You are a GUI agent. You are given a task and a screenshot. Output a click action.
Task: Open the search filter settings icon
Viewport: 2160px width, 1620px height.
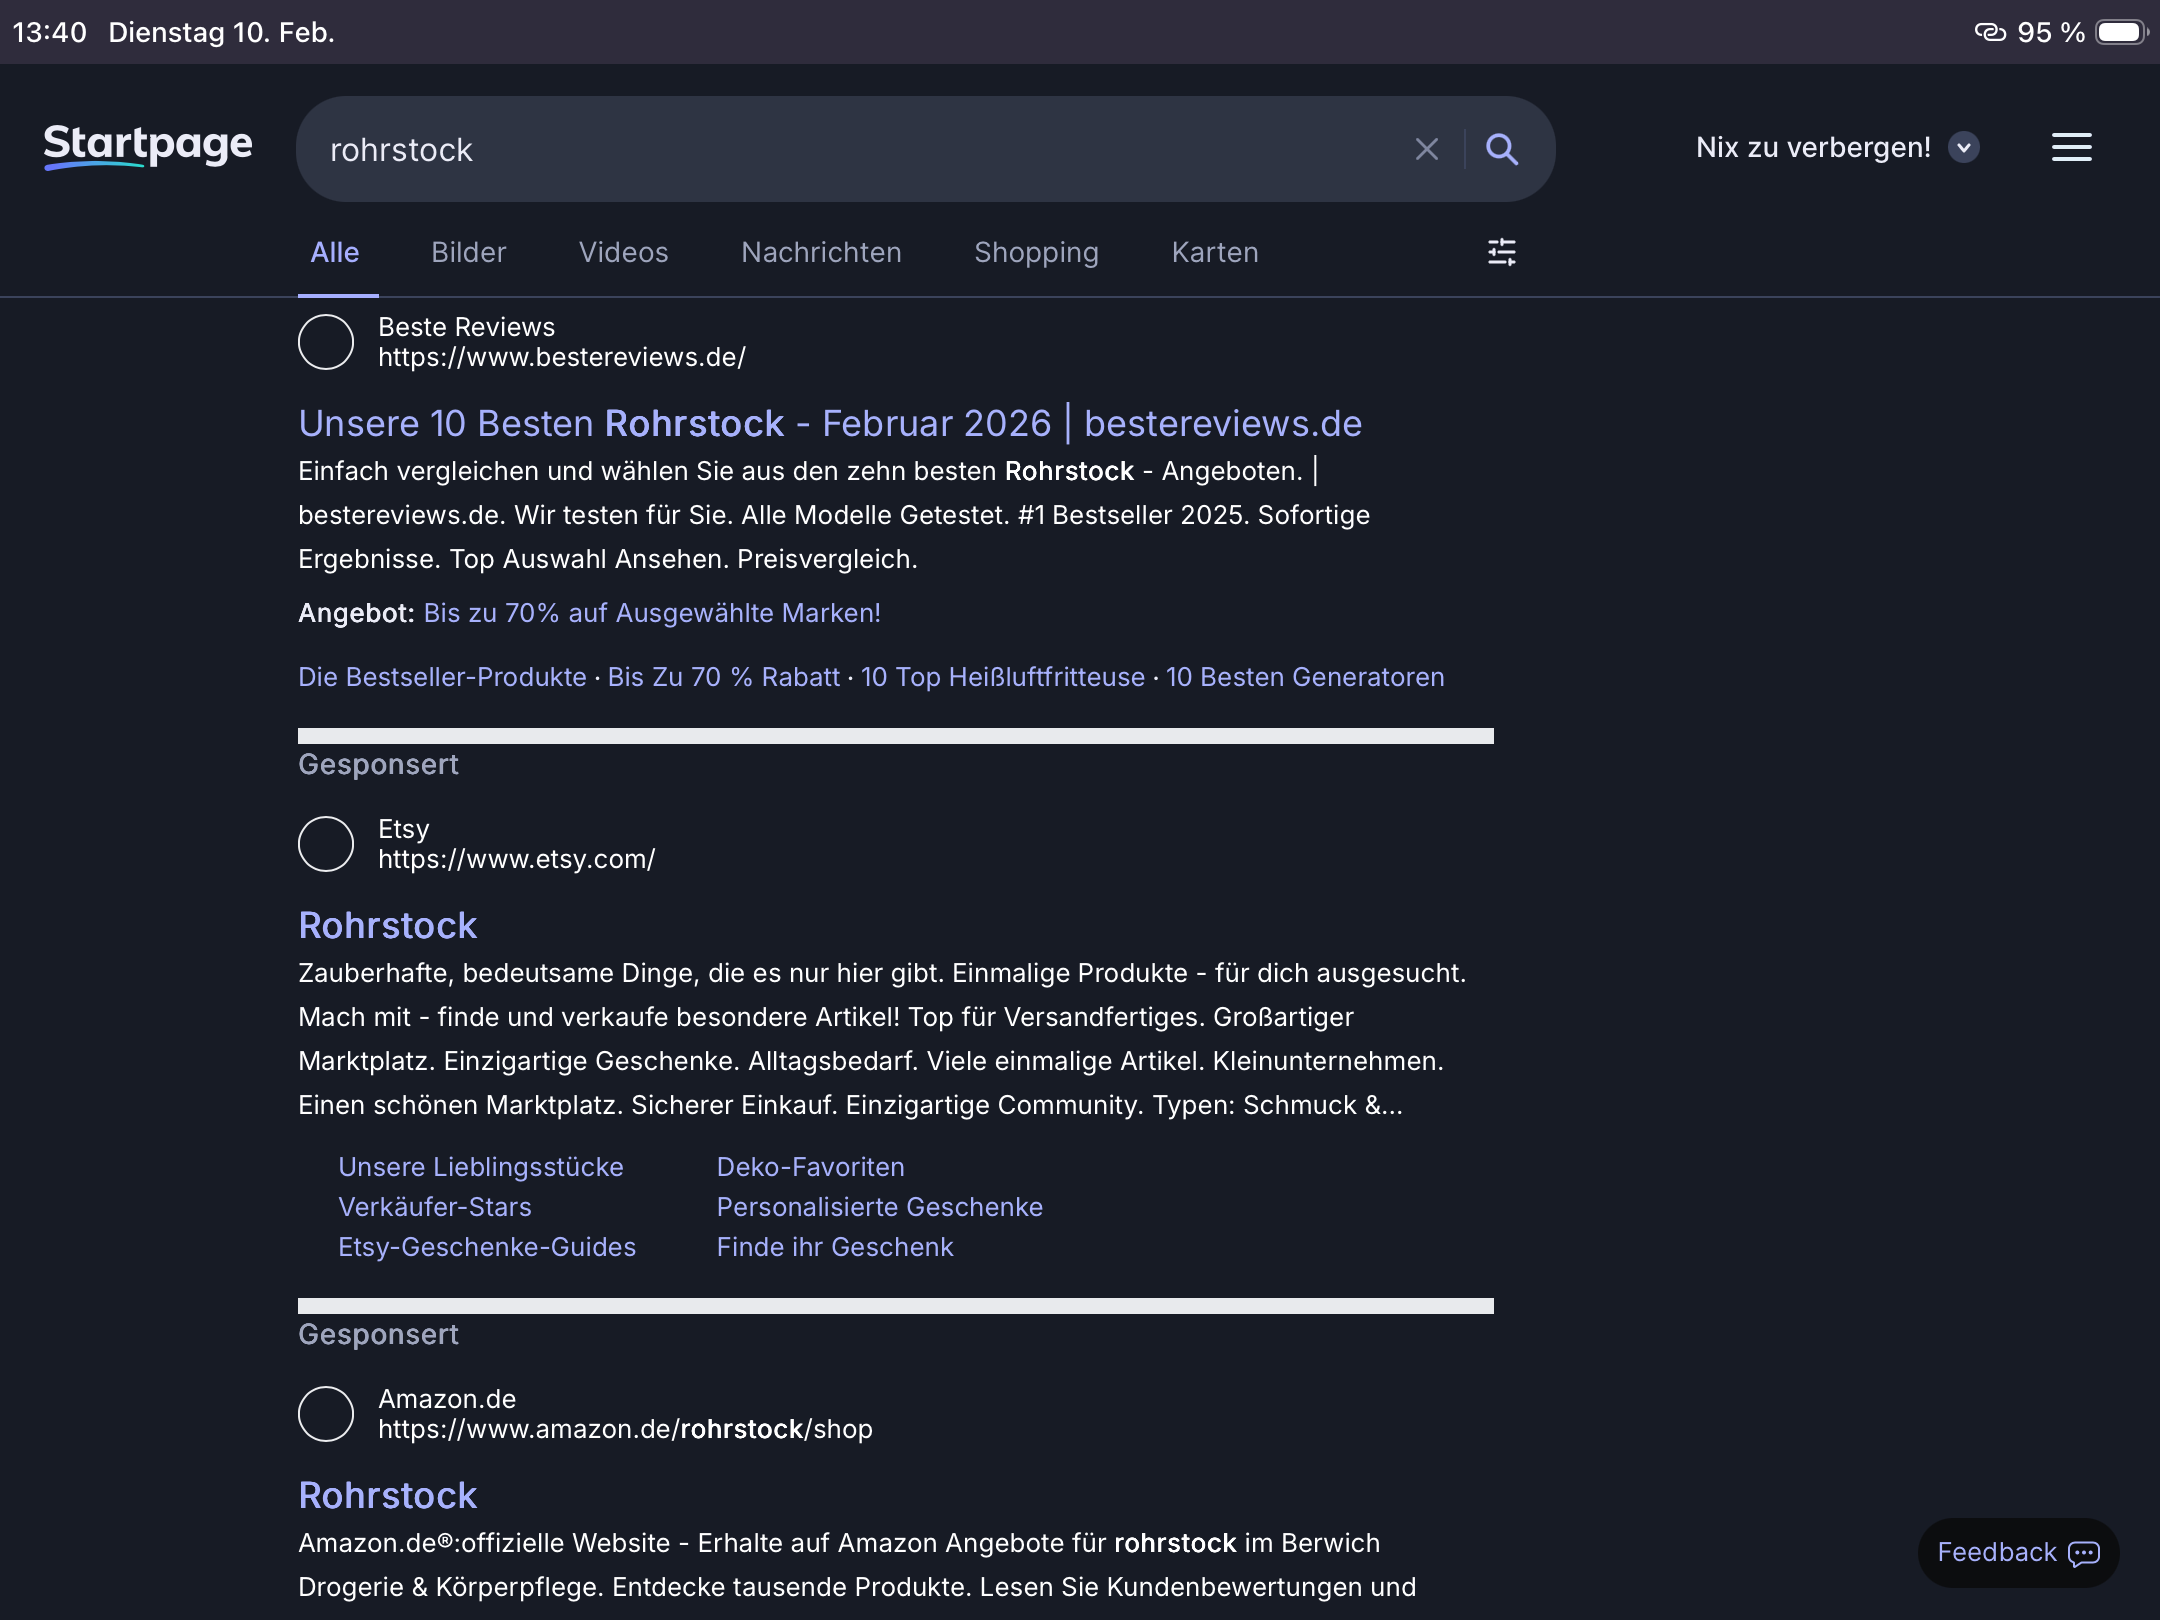1501,252
